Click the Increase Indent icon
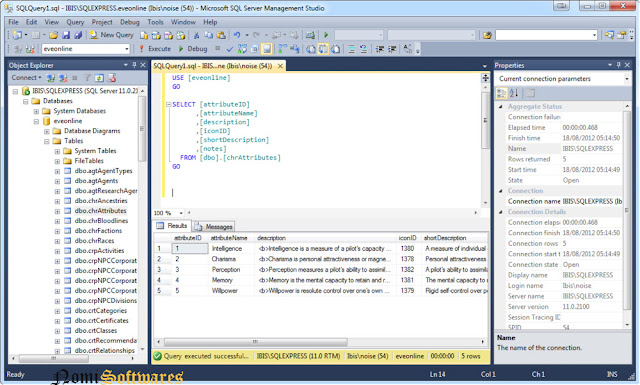 [392, 49]
